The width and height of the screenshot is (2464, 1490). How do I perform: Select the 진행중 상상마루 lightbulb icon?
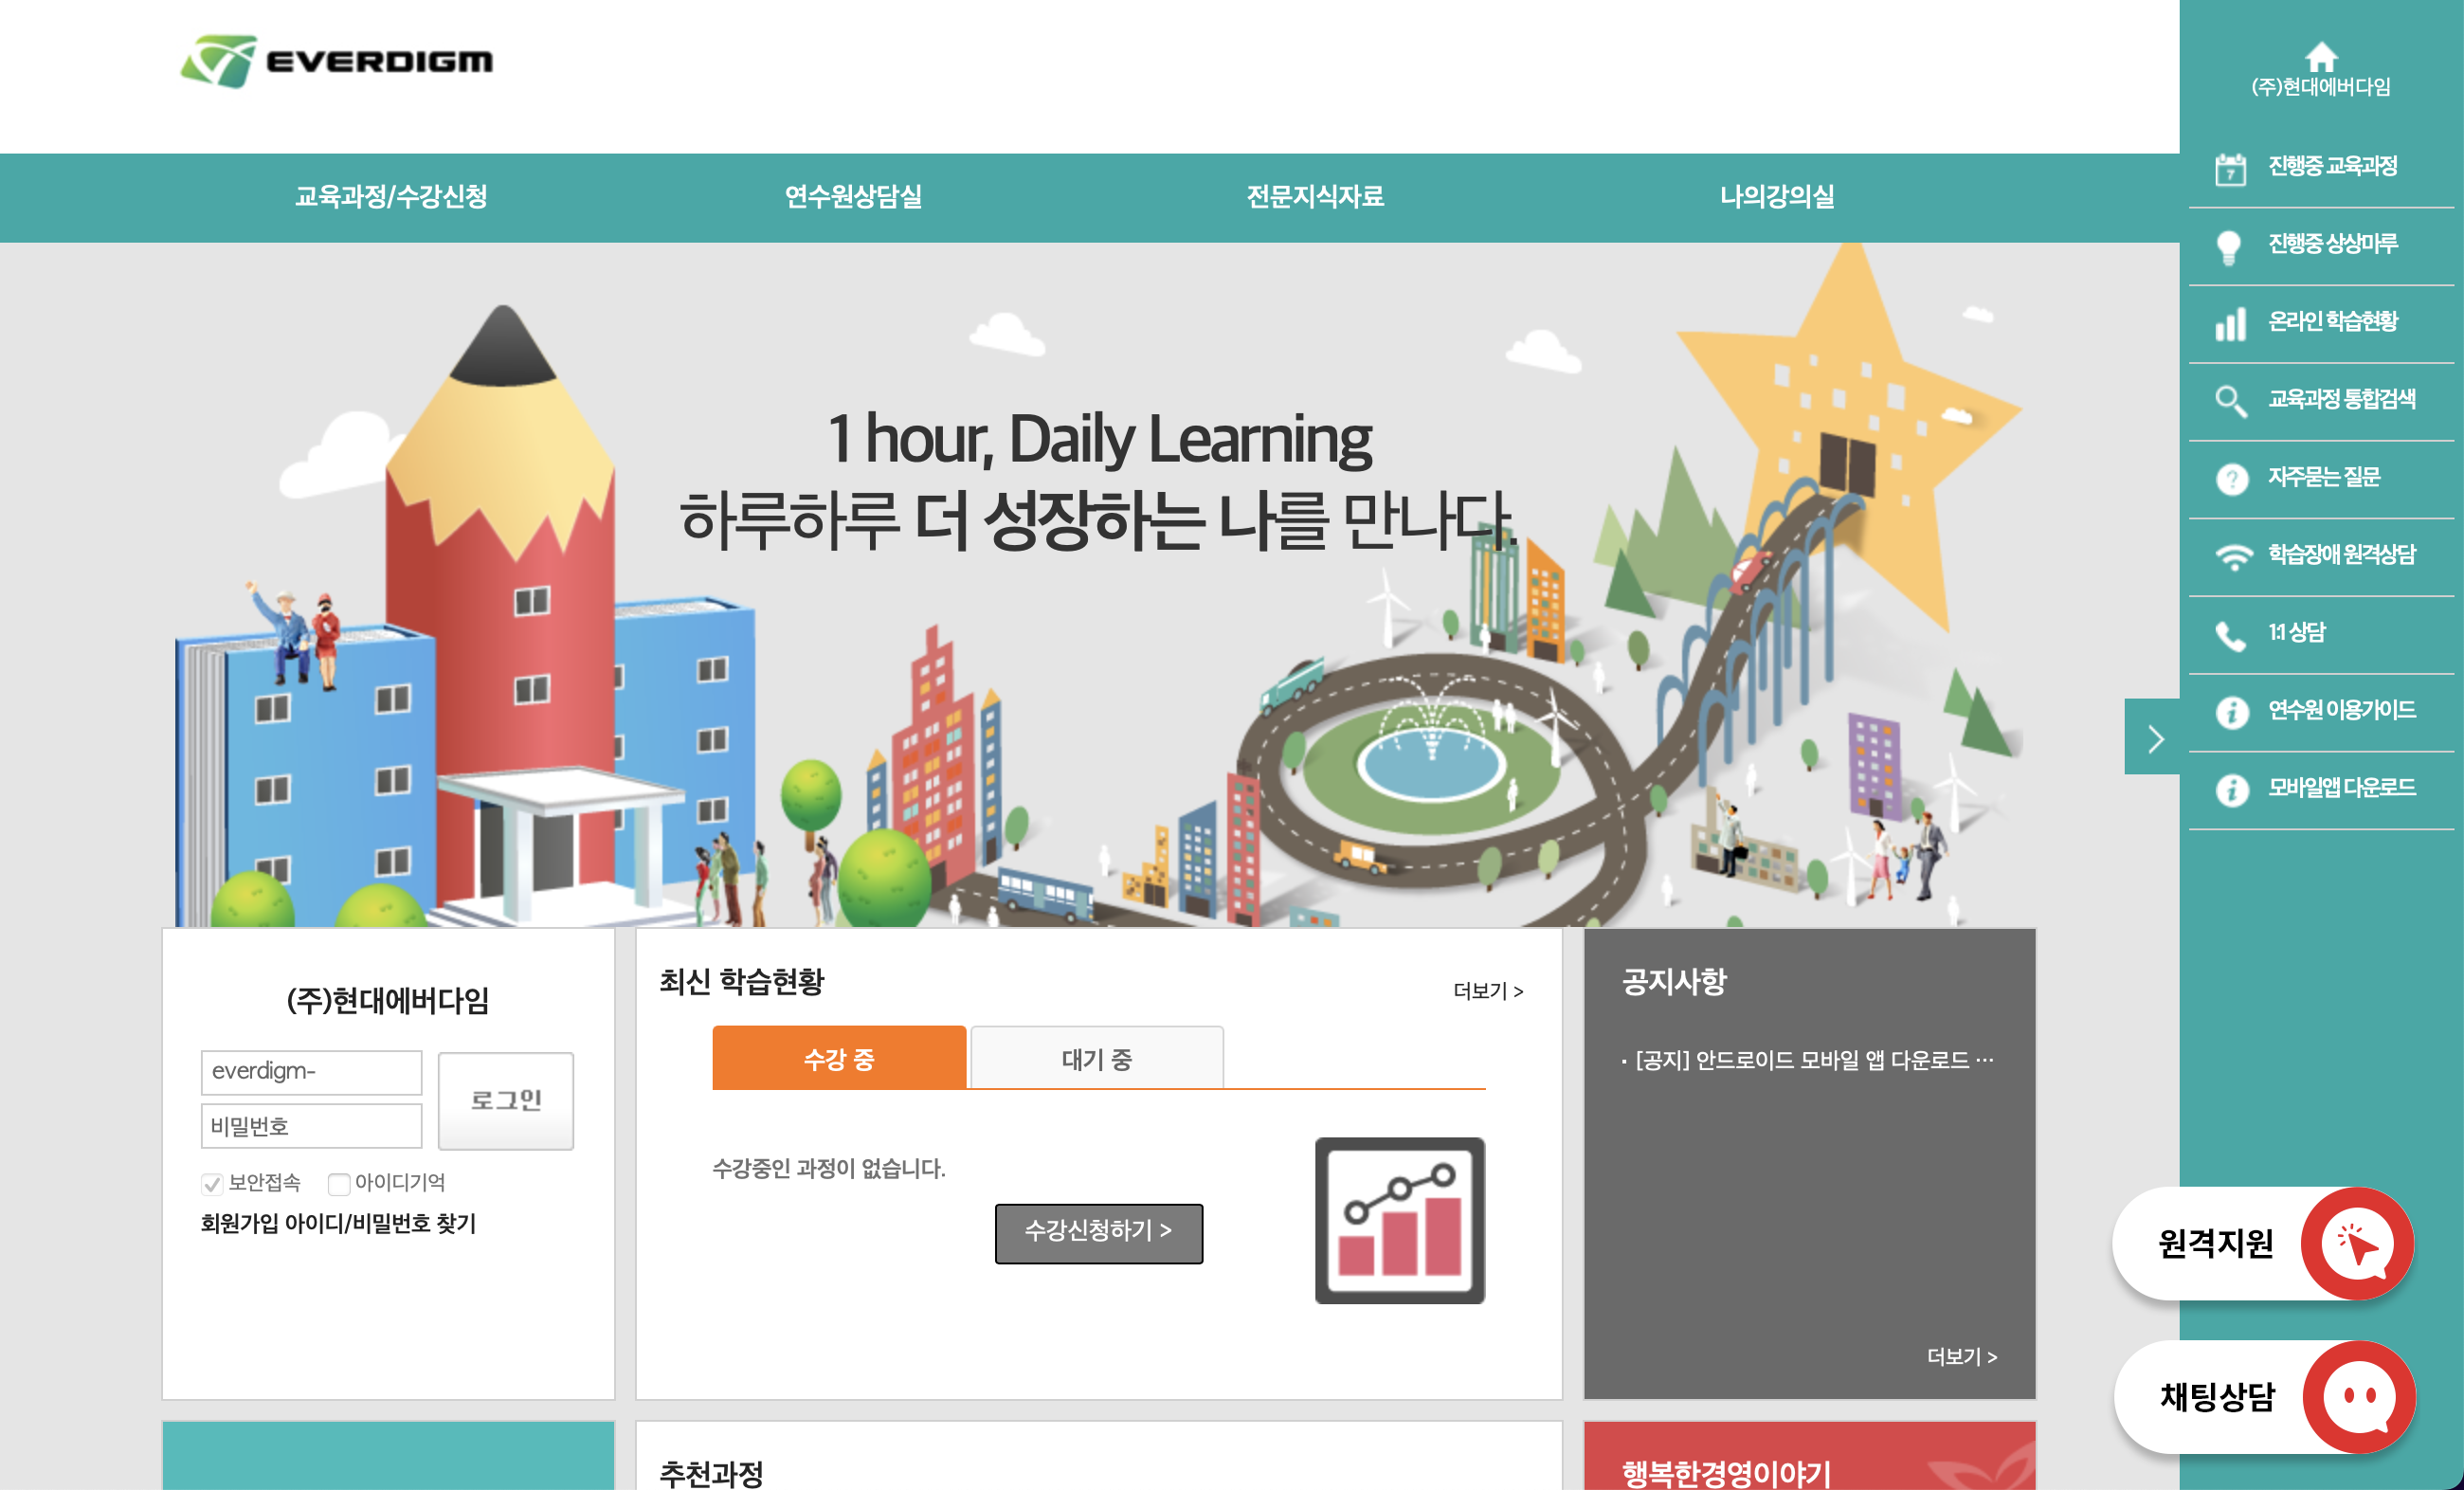tap(2233, 245)
